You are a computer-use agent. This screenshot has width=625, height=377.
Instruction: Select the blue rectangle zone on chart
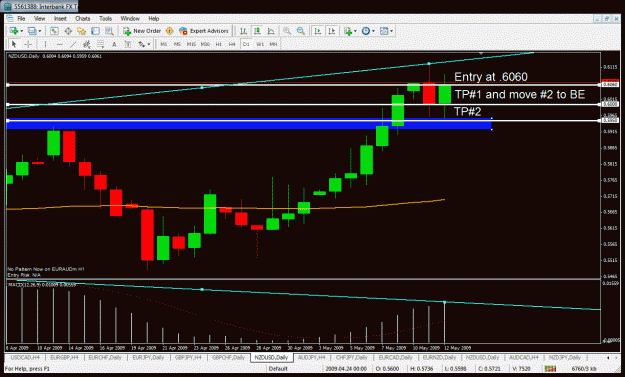click(249, 125)
